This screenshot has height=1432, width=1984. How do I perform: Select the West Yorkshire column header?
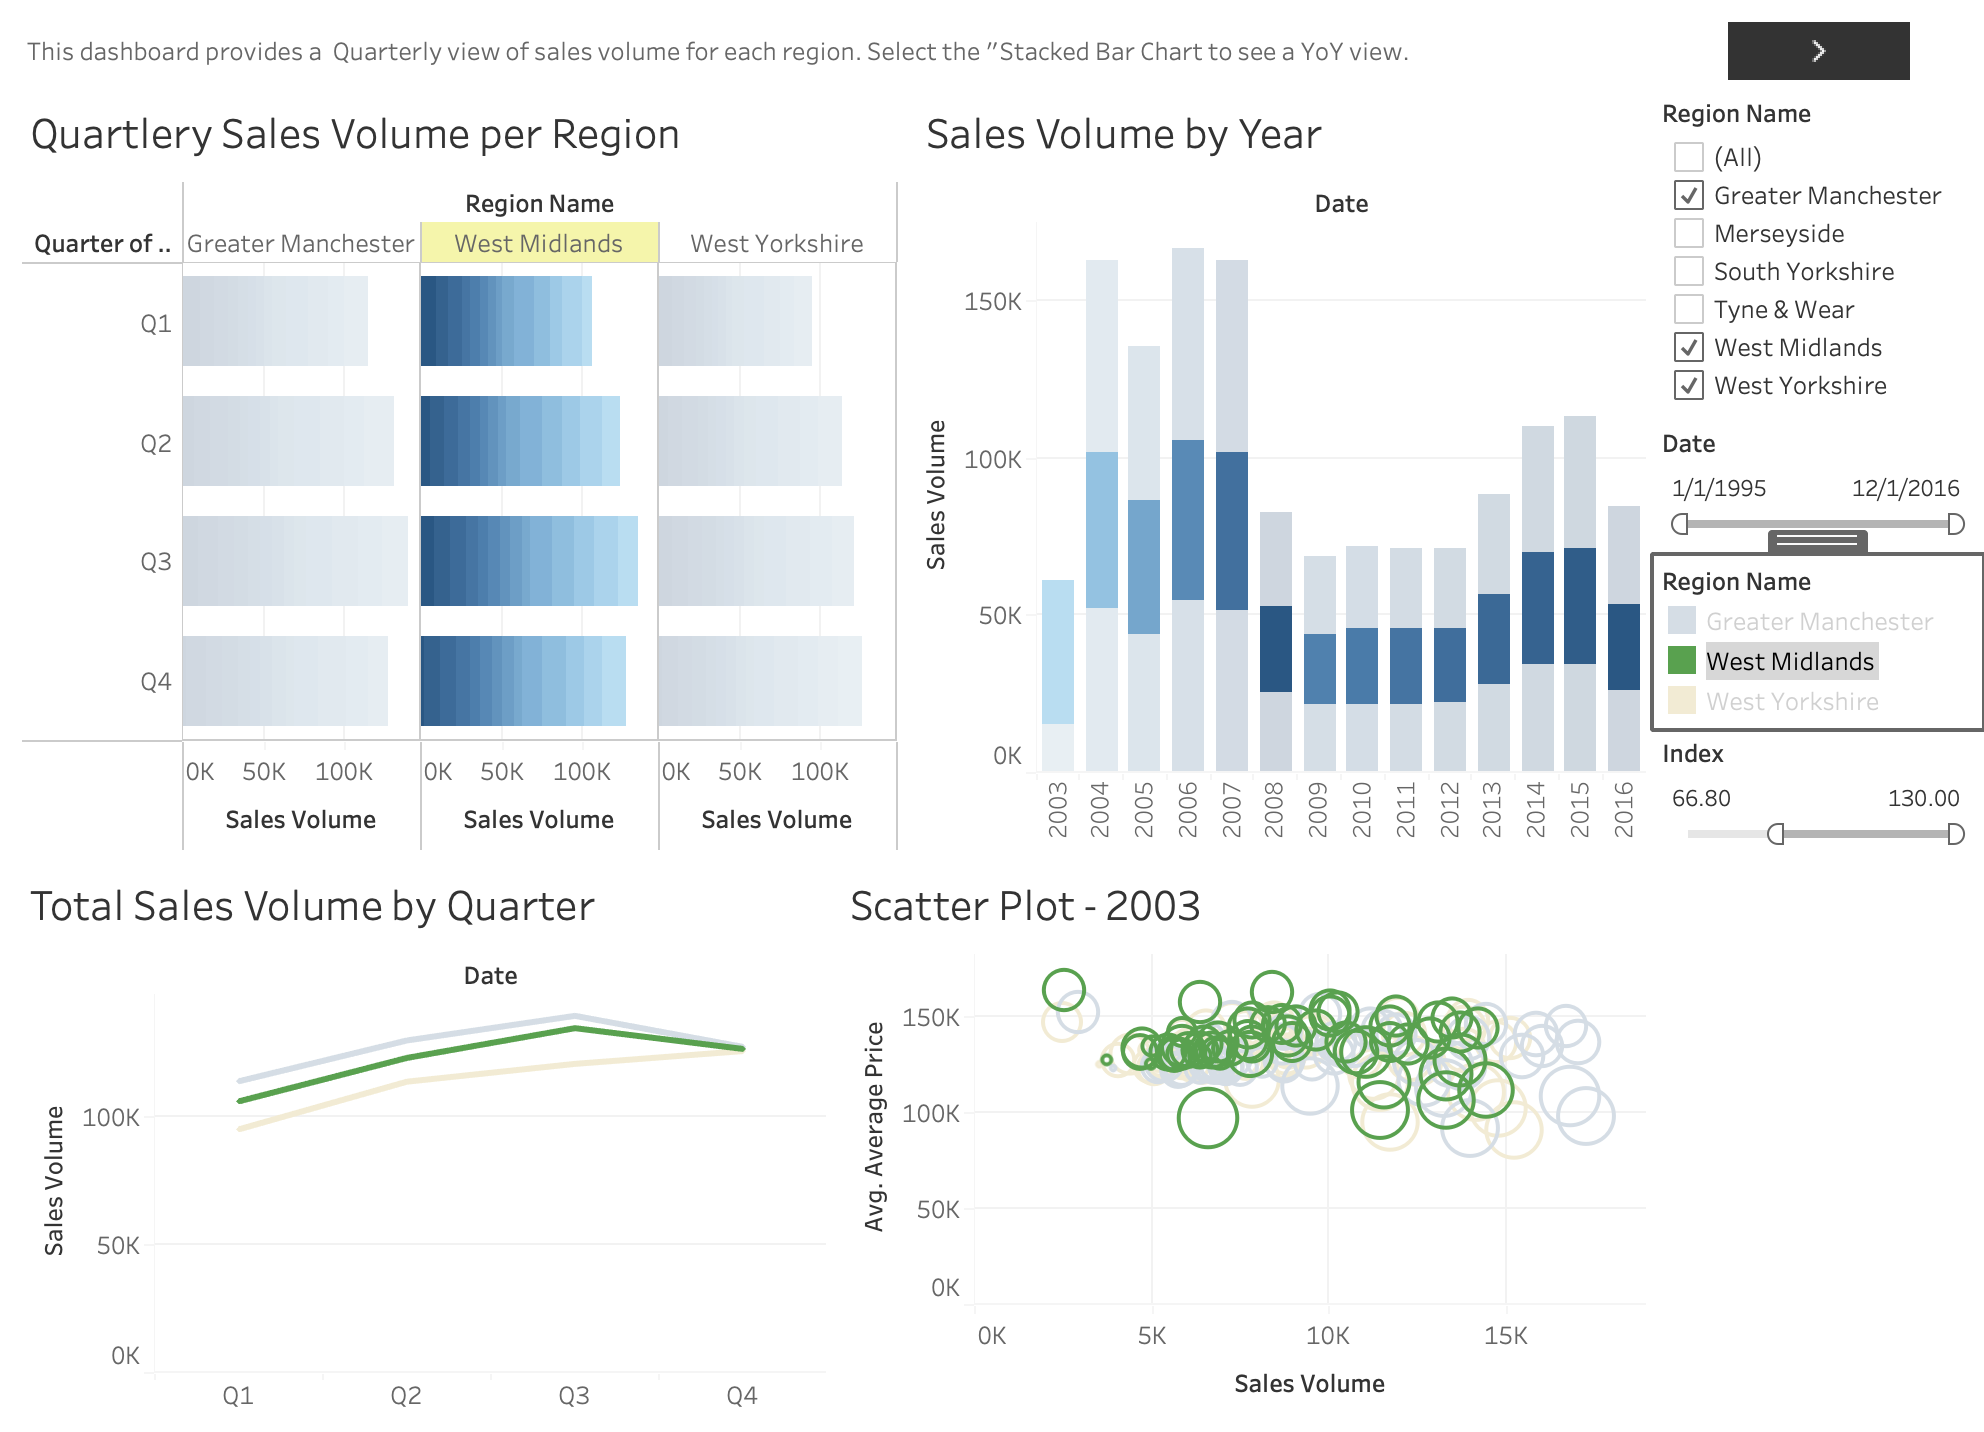point(777,243)
